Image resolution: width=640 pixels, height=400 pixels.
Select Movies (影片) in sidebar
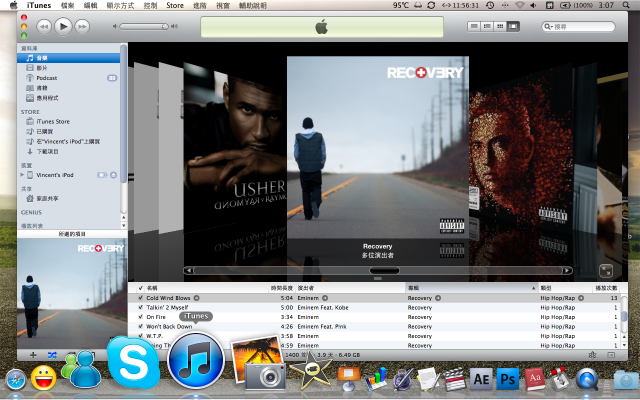pyautogui.click(x=42, y=68)
